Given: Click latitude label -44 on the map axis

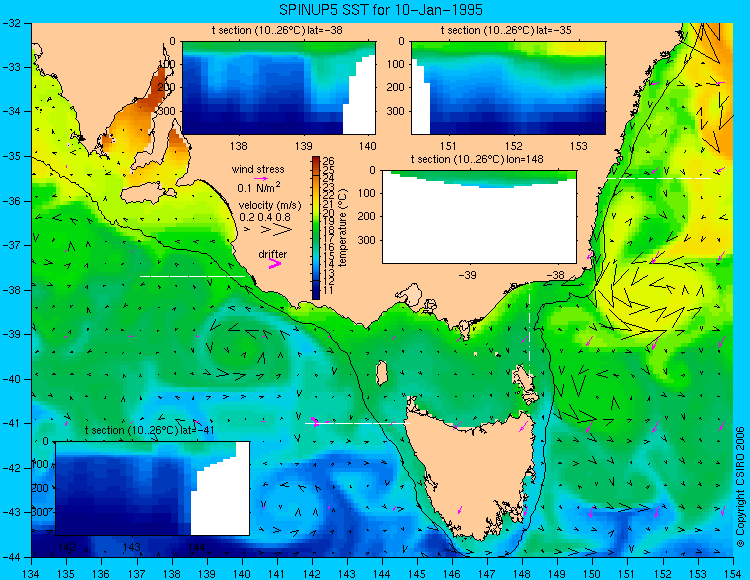Looking at the screenshot, I should pos(10,557).
